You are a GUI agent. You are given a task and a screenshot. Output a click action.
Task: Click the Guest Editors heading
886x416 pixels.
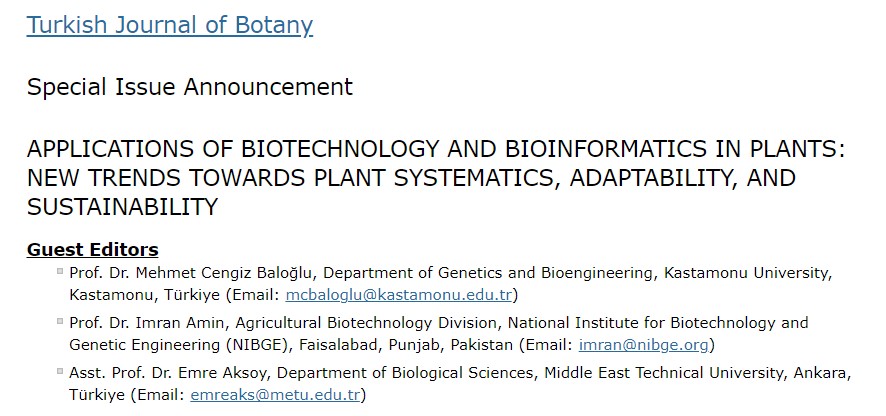coord(93,249)
